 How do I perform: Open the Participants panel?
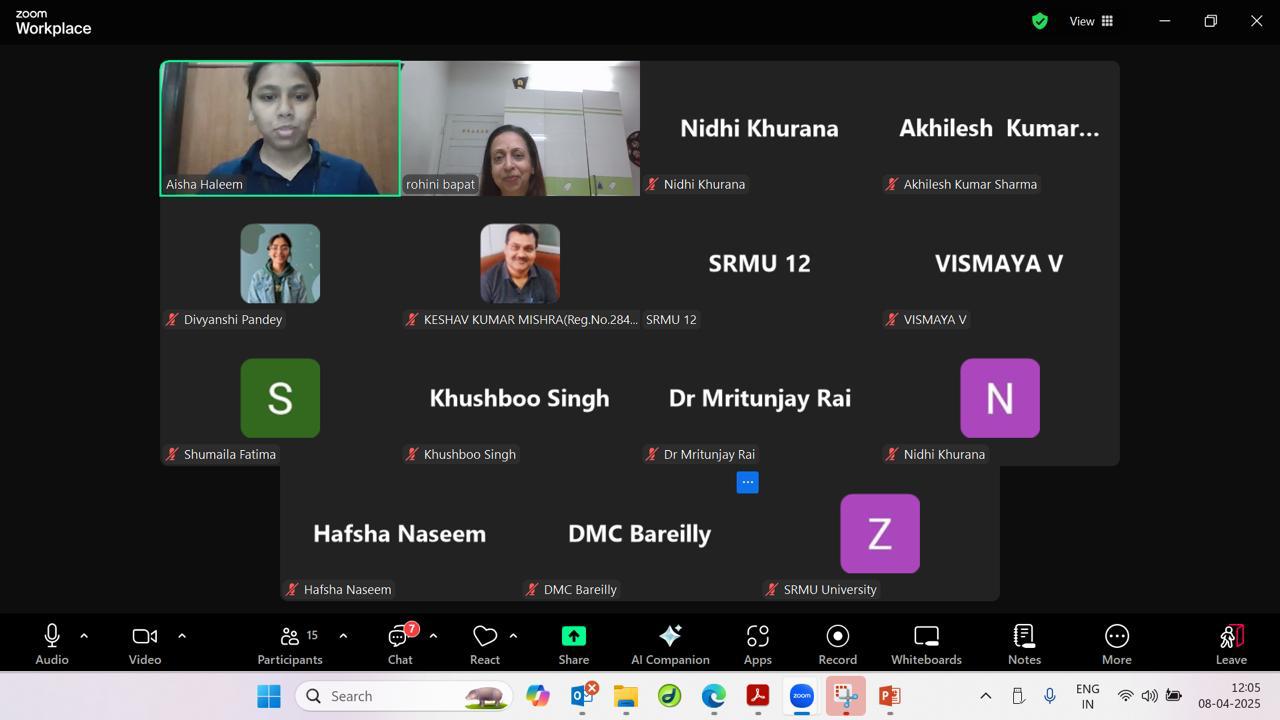pyautogui.click(x=290, y=645)
